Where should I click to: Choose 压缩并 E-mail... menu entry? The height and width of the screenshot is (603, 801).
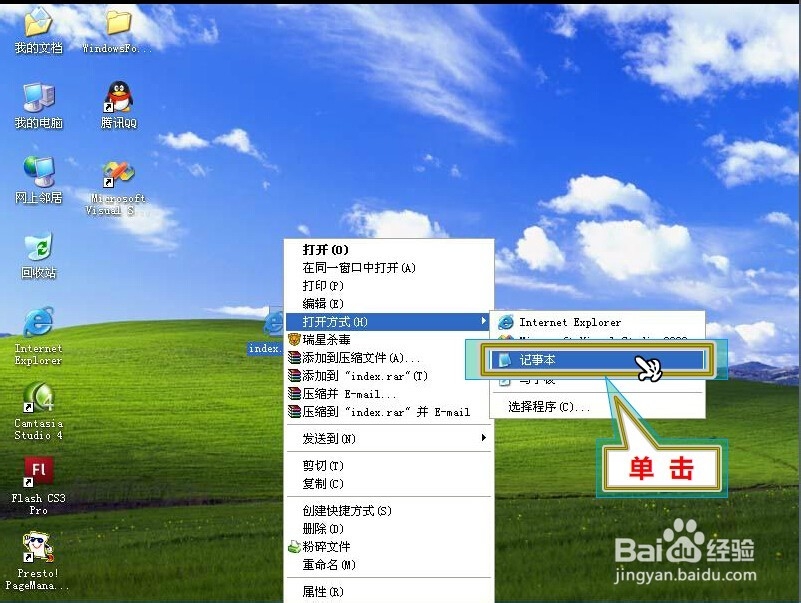point(389,394)
